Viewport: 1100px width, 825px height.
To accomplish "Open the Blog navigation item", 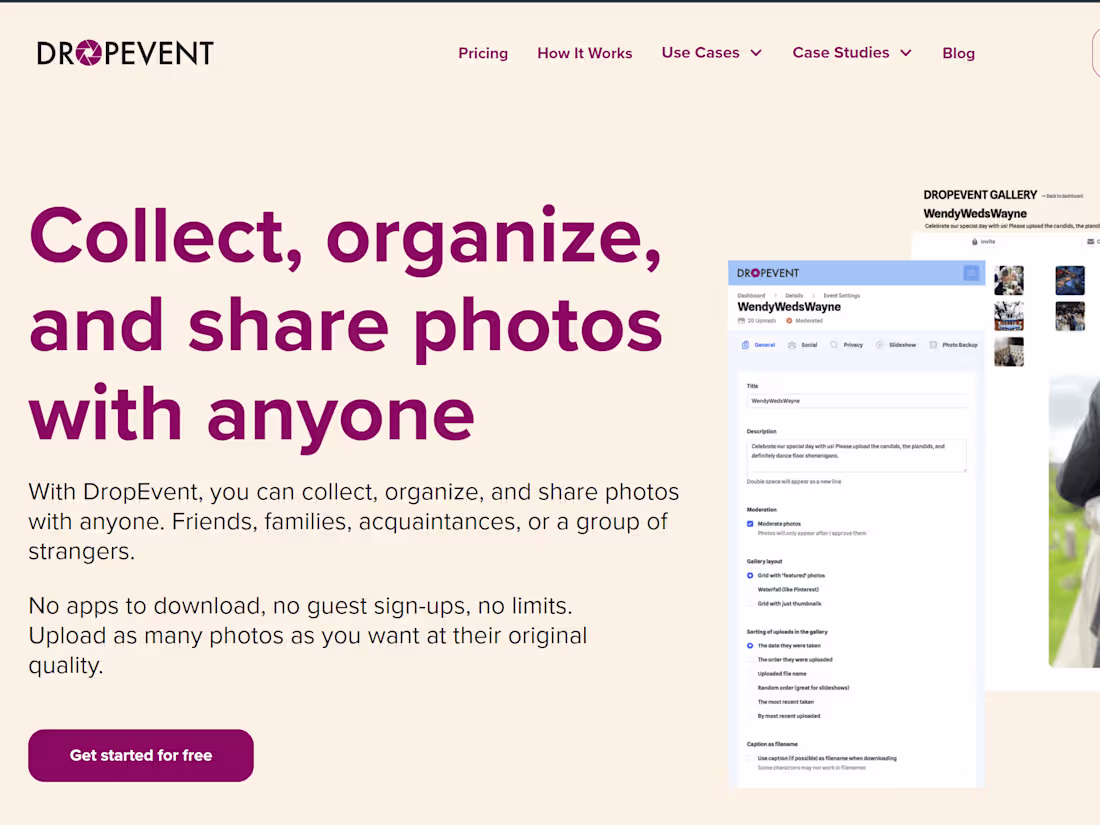I will click(x=958, y=53).
